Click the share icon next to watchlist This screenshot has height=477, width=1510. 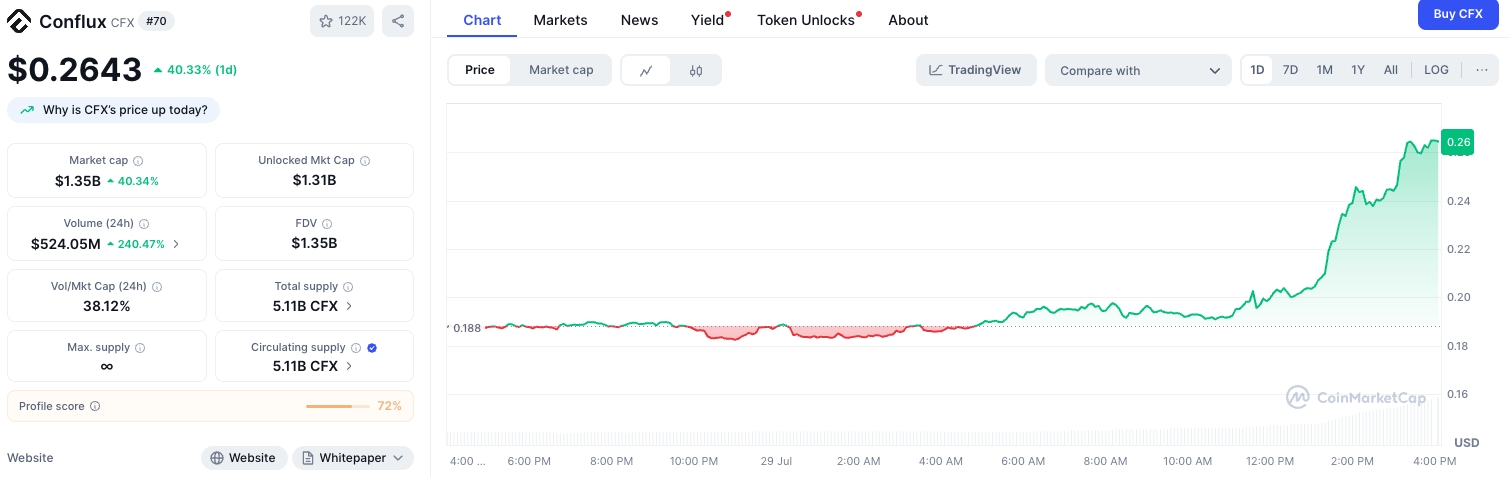click(397, 21)
